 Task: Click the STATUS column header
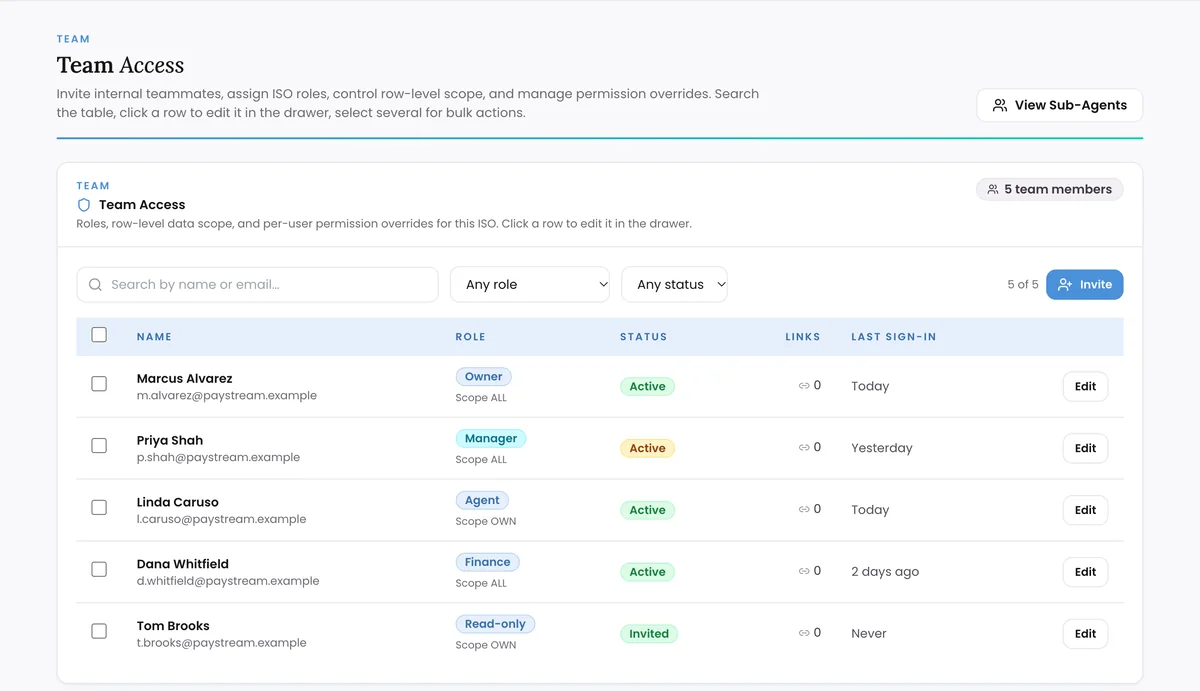coord(643,337)
